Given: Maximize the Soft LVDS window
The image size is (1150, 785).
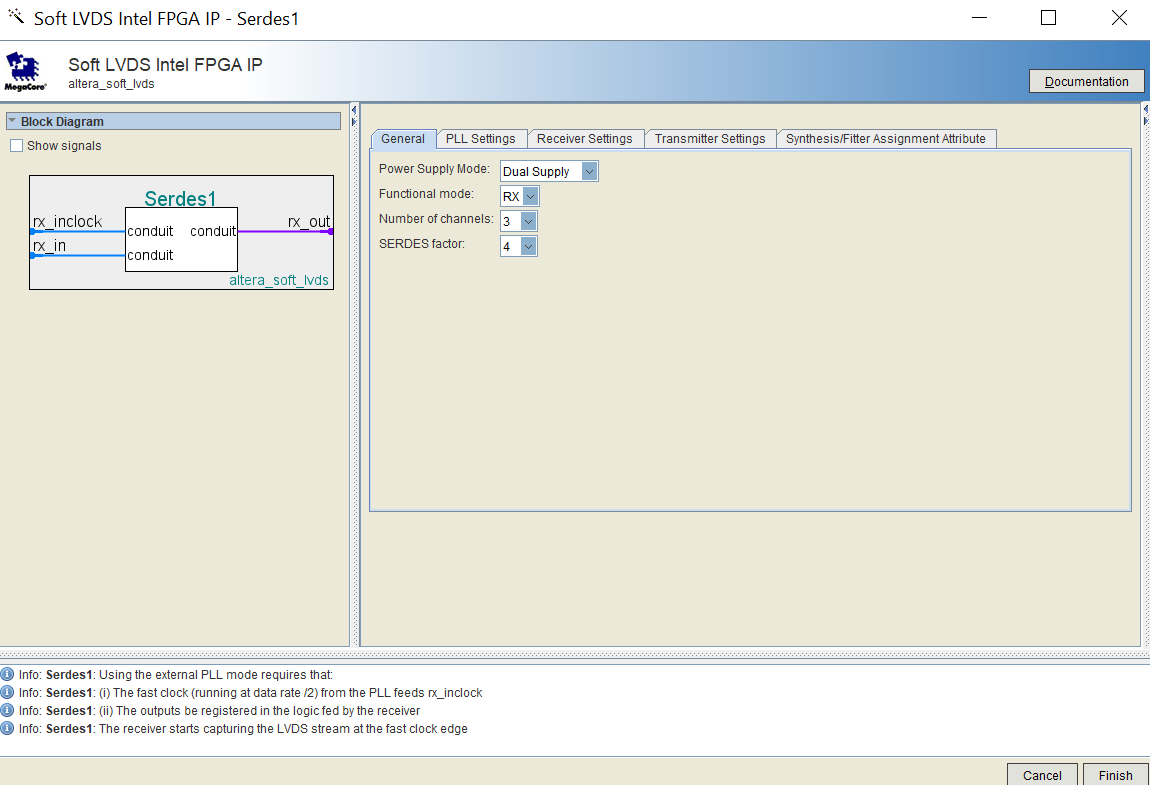Looking at the screenshot, I should (x=1049, y=18).
